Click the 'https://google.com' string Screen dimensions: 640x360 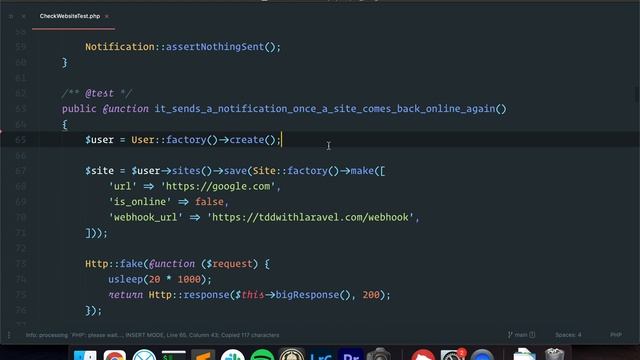[218, 187]
